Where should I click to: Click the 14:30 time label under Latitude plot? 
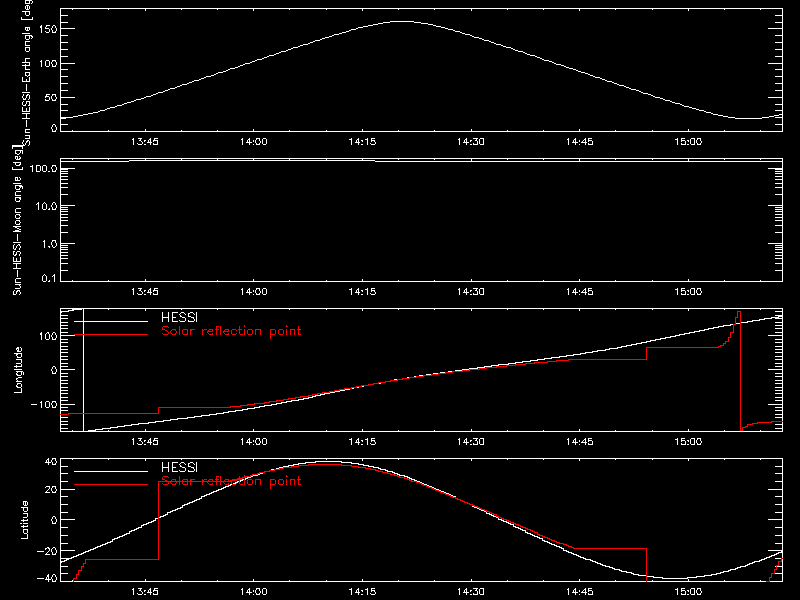click(x=470, y=592)
